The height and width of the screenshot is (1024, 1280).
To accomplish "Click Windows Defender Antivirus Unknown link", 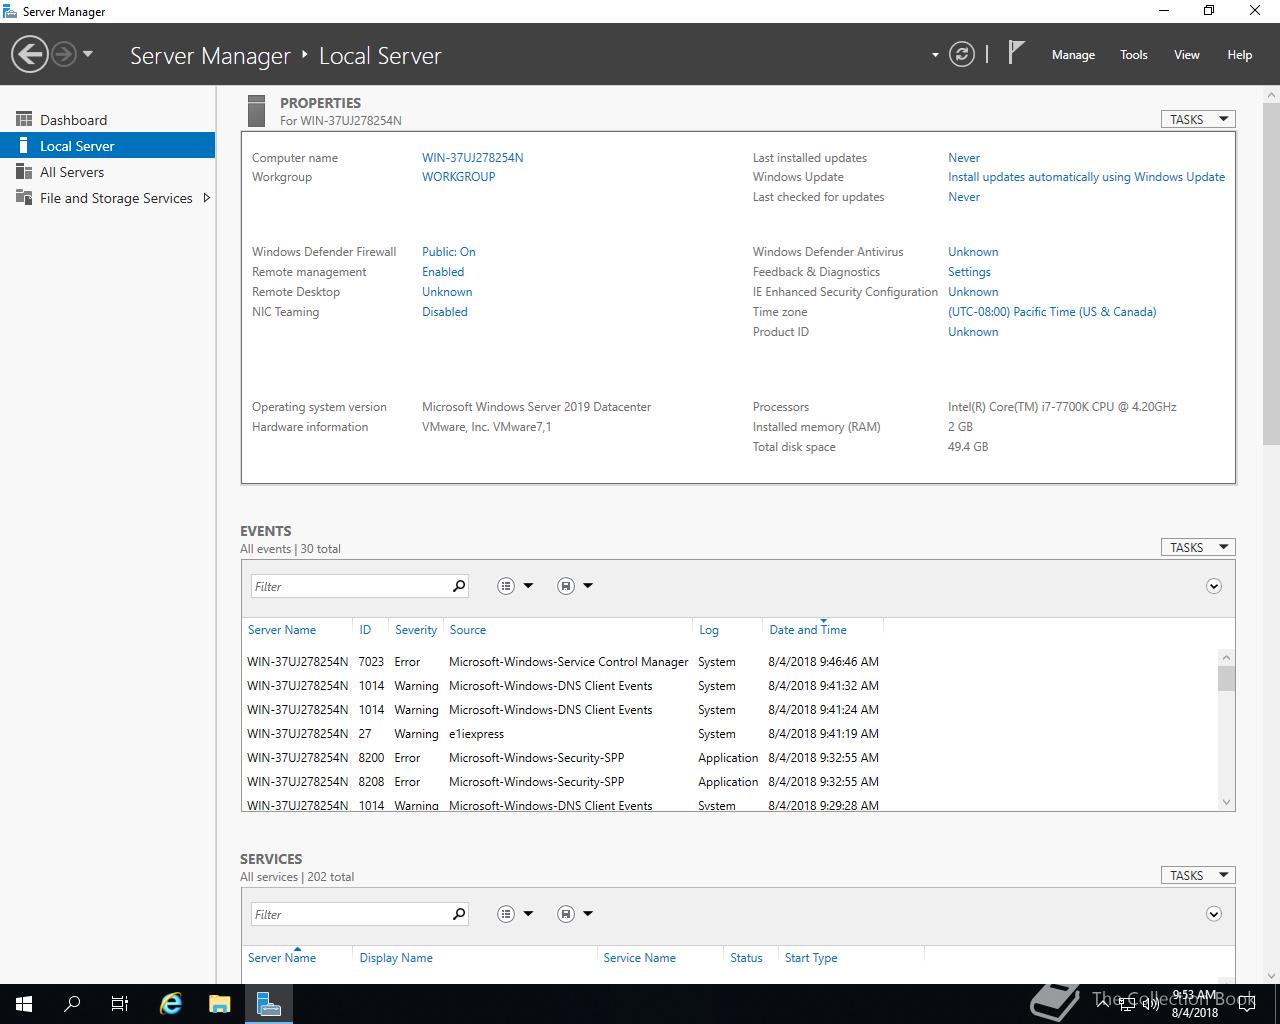I will click(x=973, y=252).
